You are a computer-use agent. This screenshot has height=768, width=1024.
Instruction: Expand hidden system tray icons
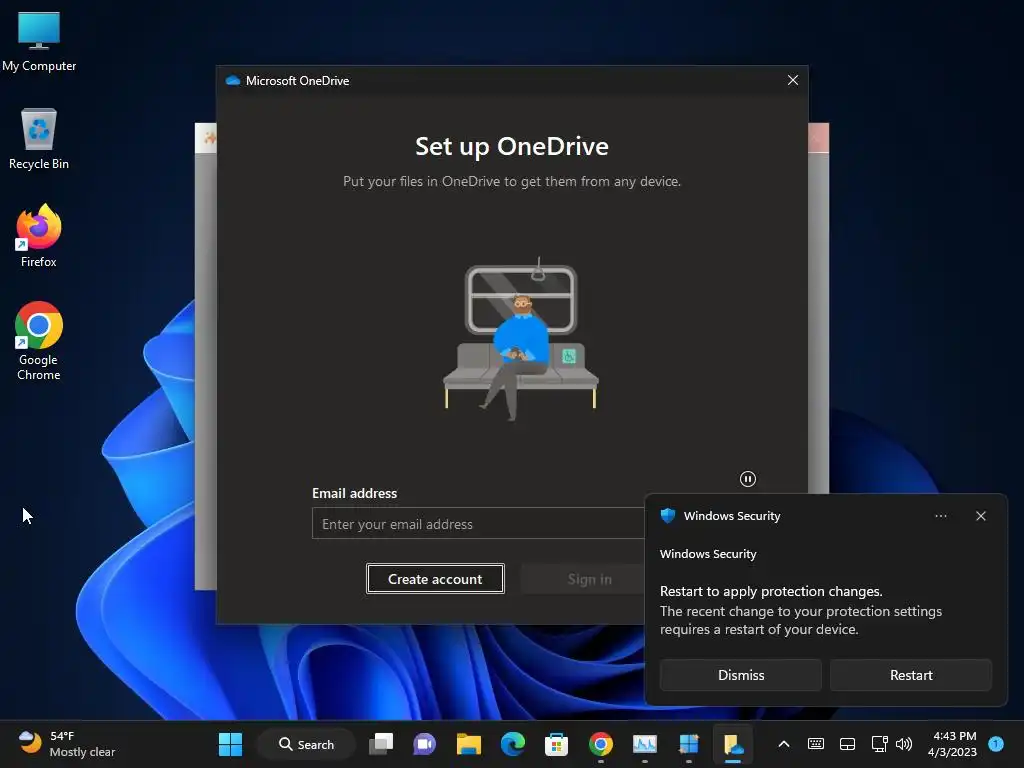pyautogui.click(x=784, y=744)
